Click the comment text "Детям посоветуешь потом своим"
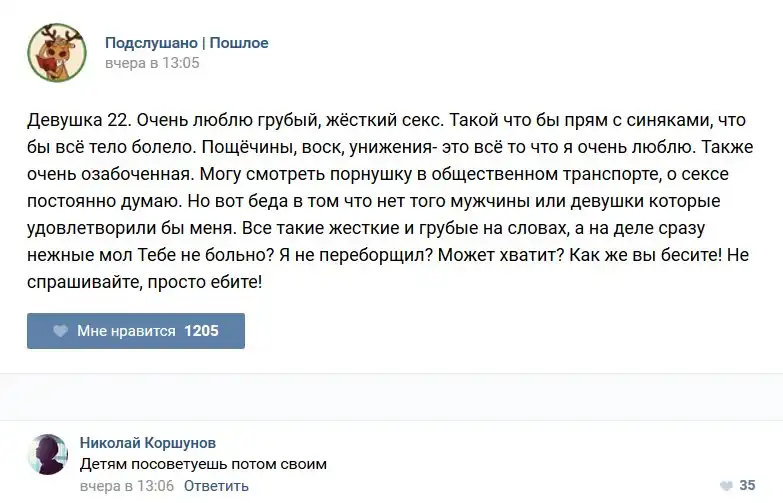 point(203,464)
